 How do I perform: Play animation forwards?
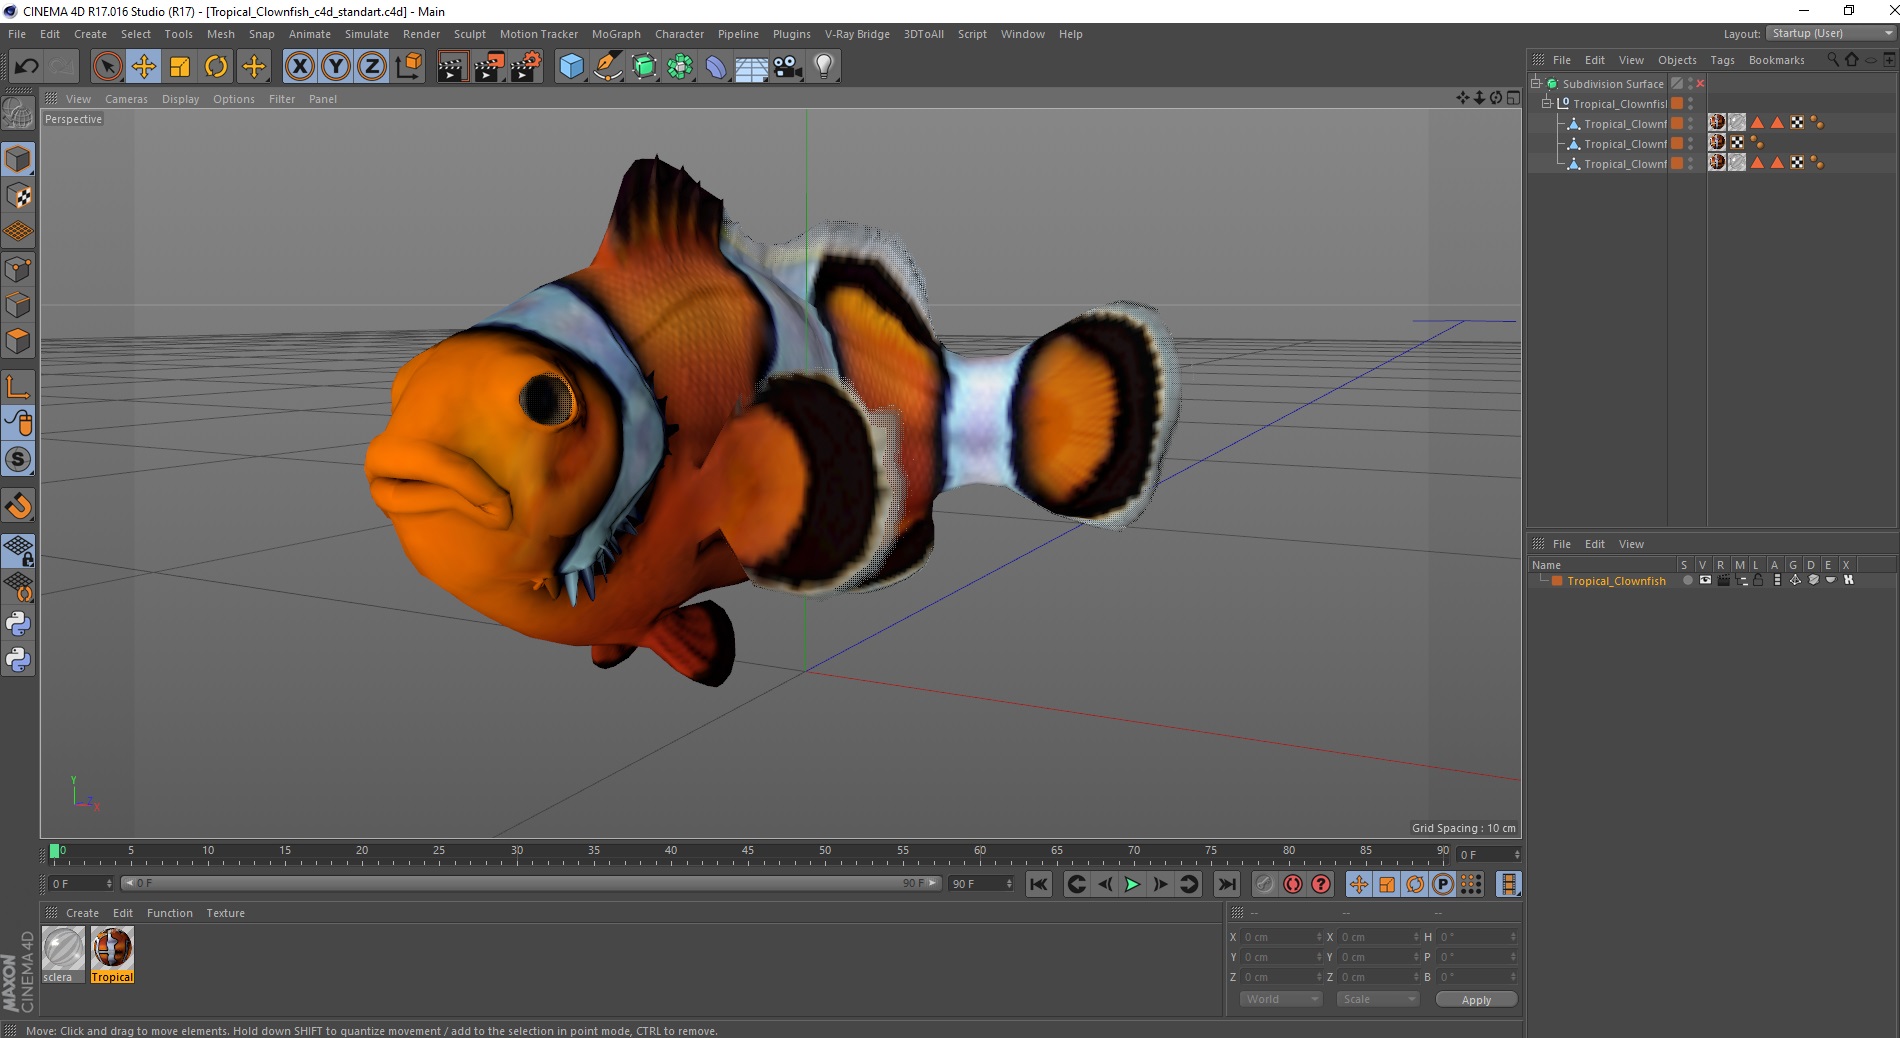pos(1132,884)
